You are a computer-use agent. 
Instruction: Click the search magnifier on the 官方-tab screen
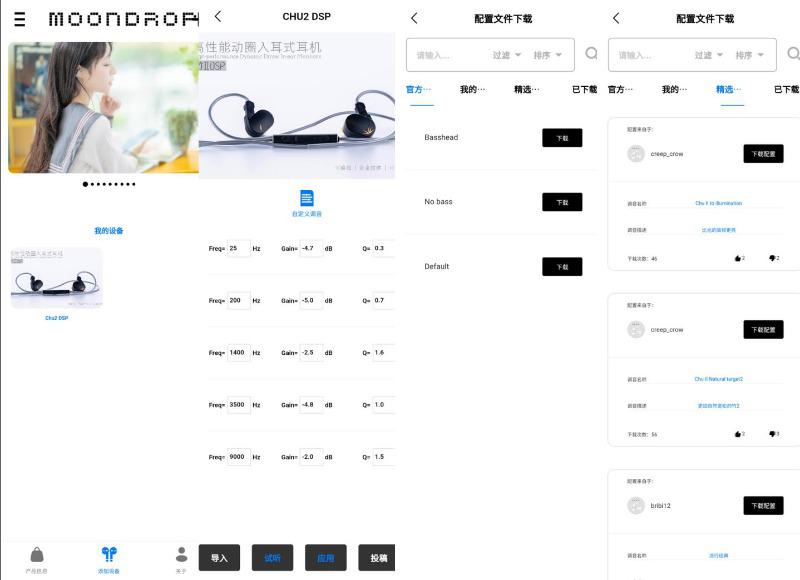(x=591, y=53)
